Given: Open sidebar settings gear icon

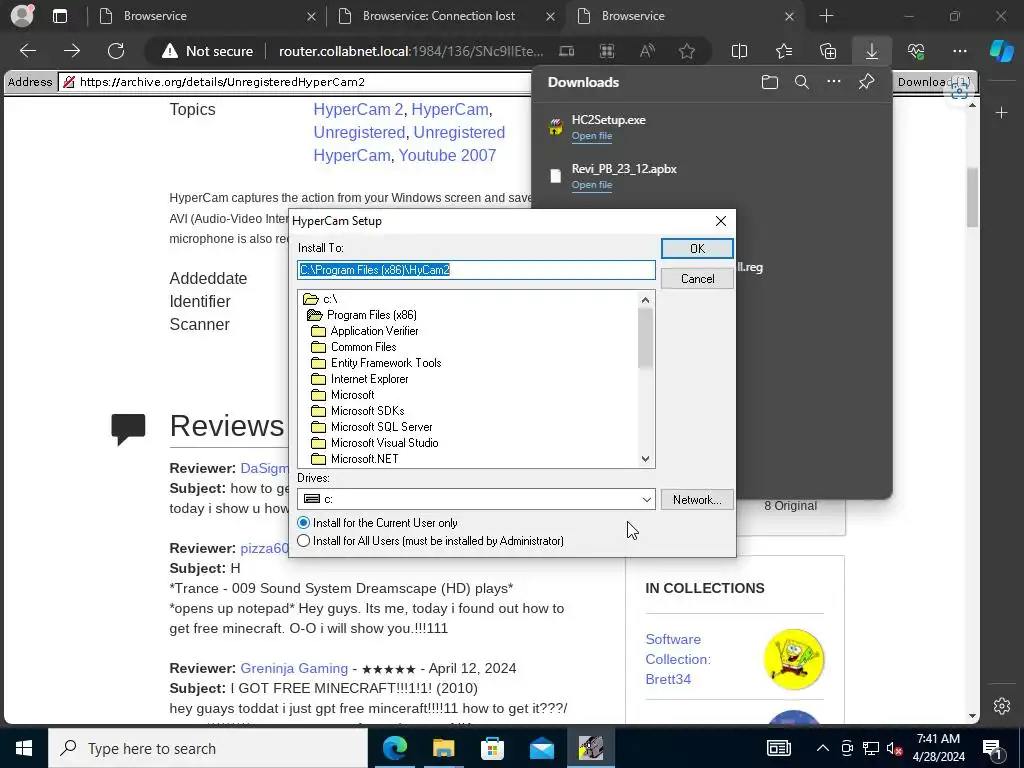Looking at the screenshot, I should pos(1002,706).
